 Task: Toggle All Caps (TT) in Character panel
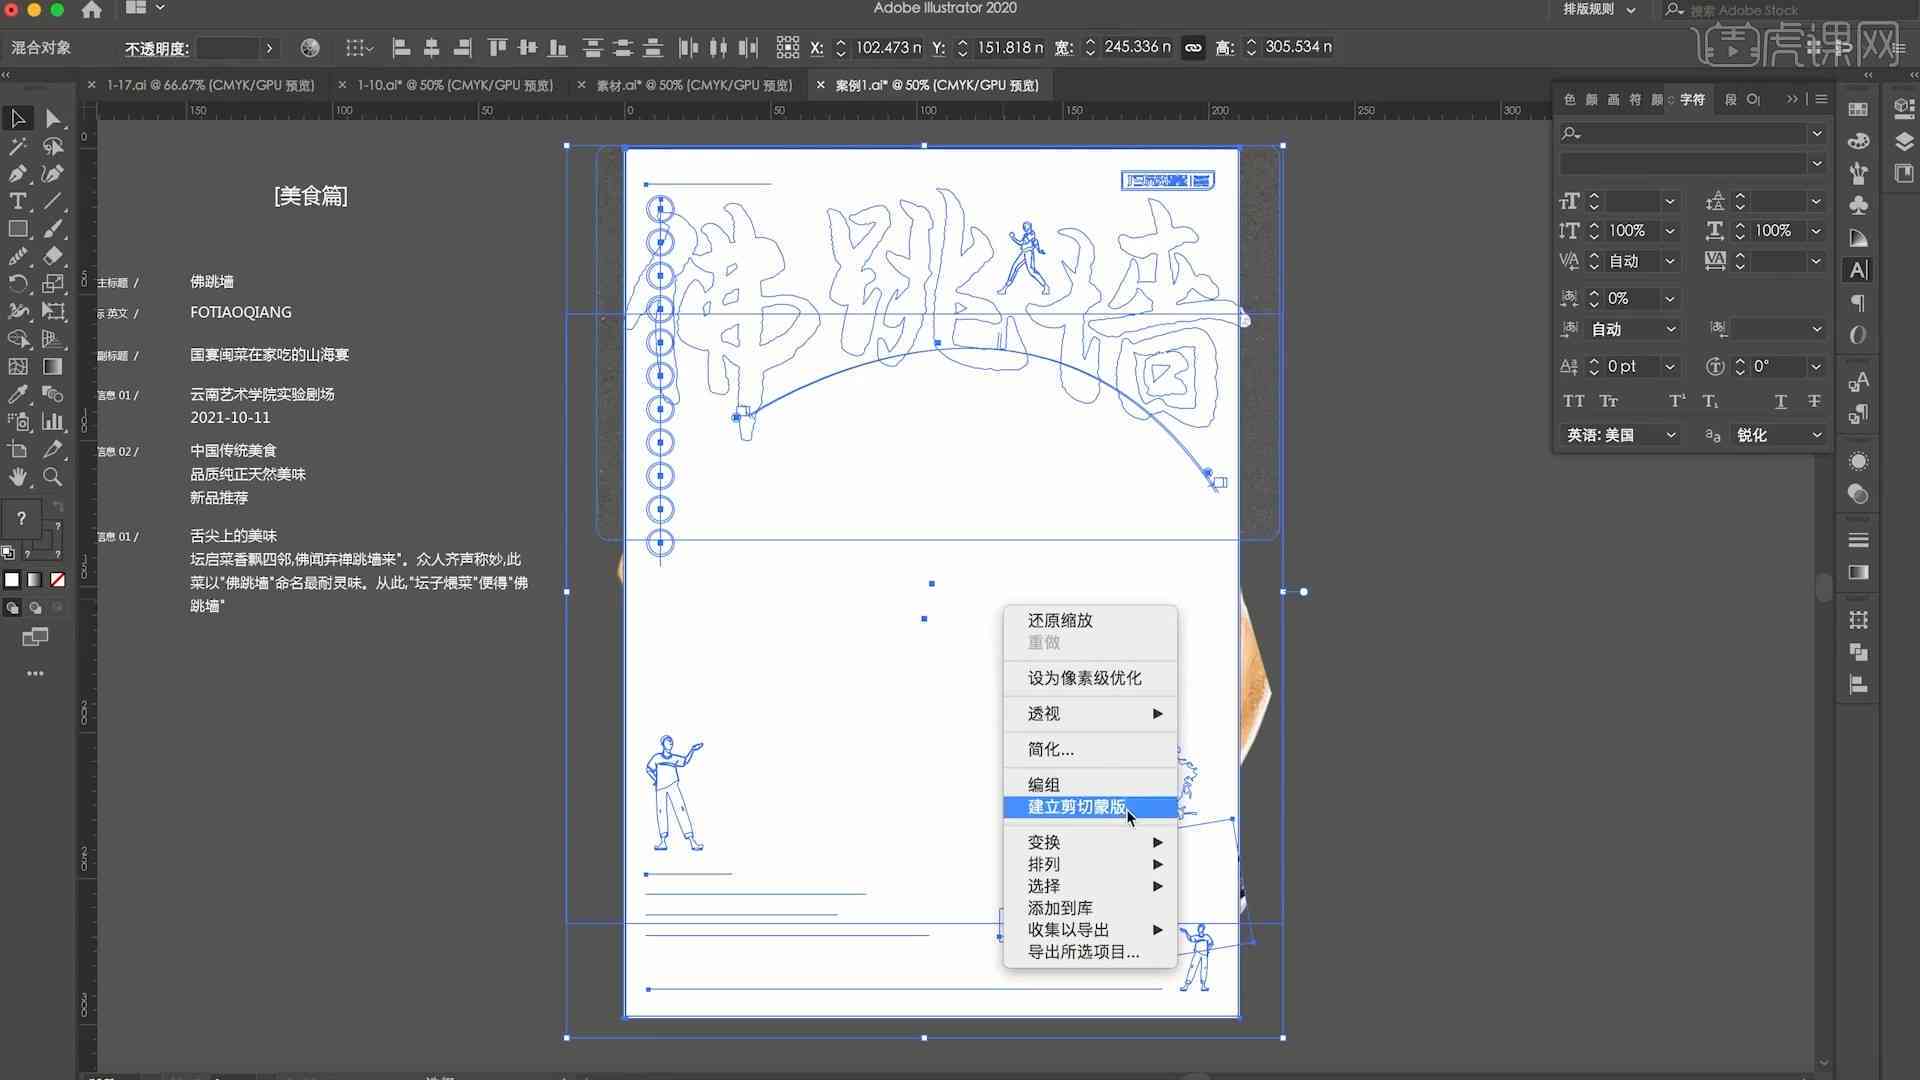[1573, 401]
